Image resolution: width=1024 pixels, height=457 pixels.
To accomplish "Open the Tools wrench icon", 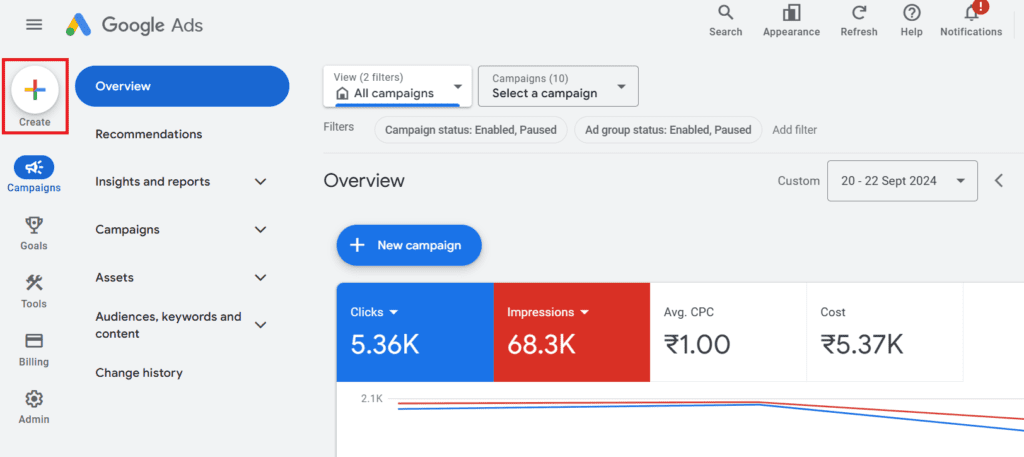I will (x=34, y=283).
